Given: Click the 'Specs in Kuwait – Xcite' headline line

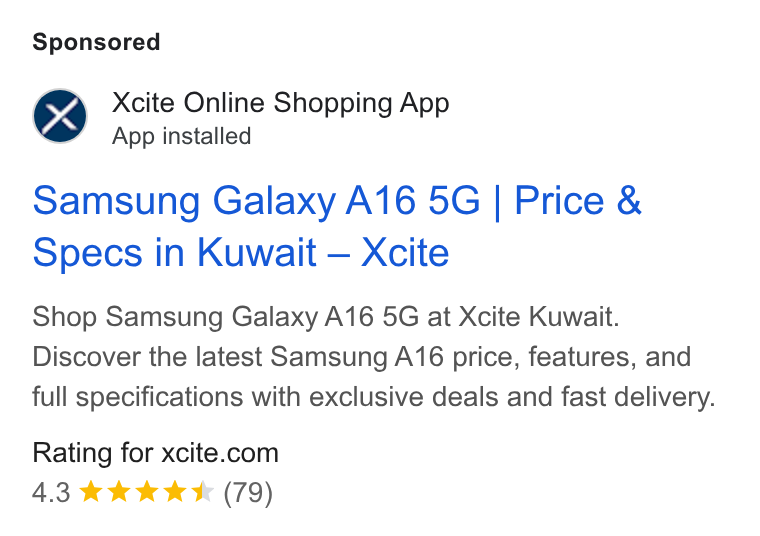Looking at the screenshot, I should [x=241, y=252].
